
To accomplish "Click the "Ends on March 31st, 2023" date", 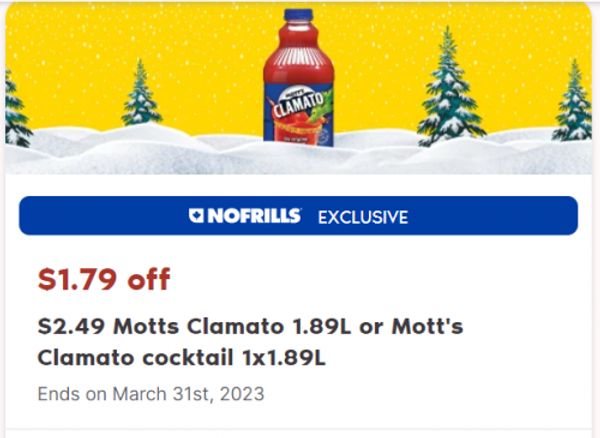I will pyautogui.click(x=151, y=394).
